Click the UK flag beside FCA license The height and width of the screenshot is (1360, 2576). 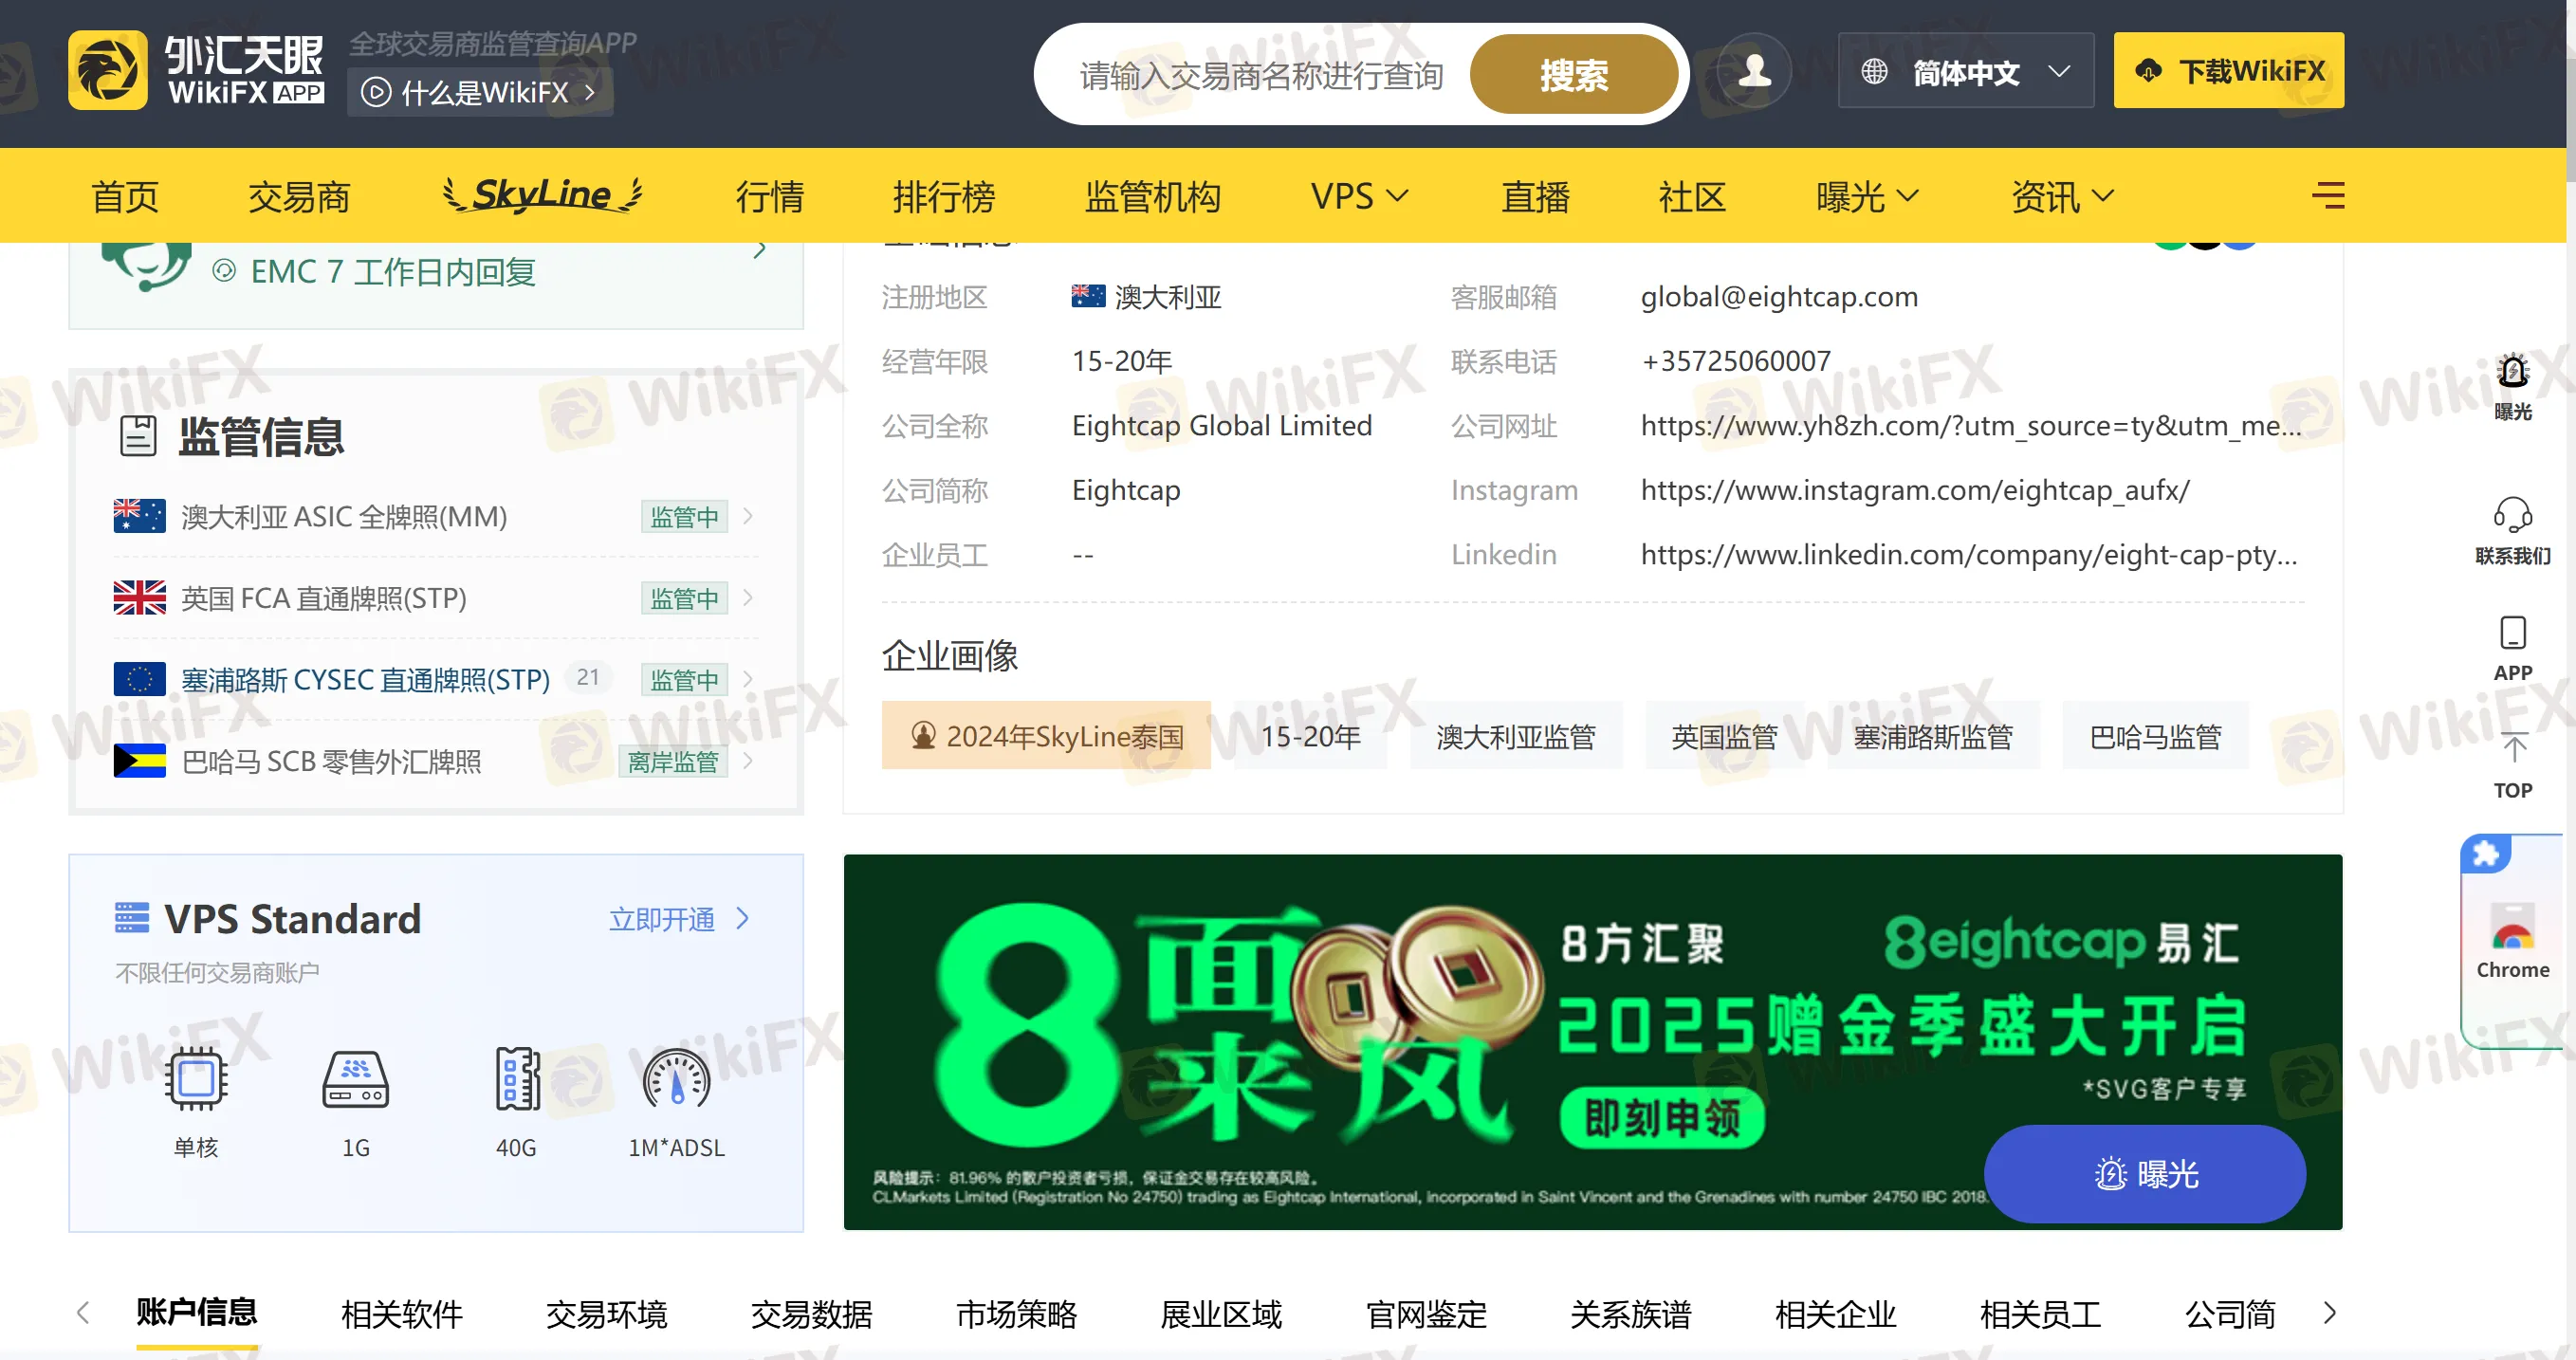coord(139,598)
